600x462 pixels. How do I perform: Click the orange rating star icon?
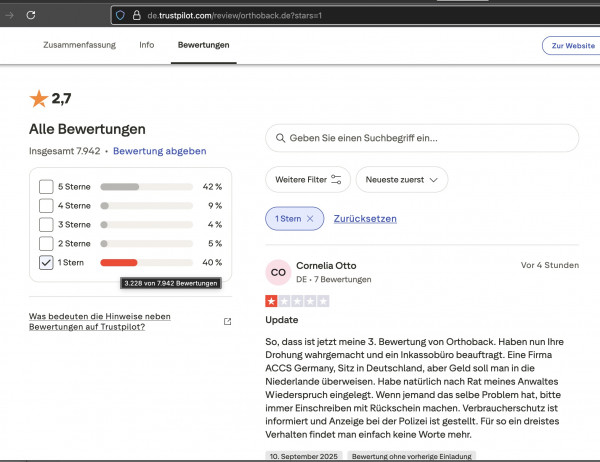(39, 99)
